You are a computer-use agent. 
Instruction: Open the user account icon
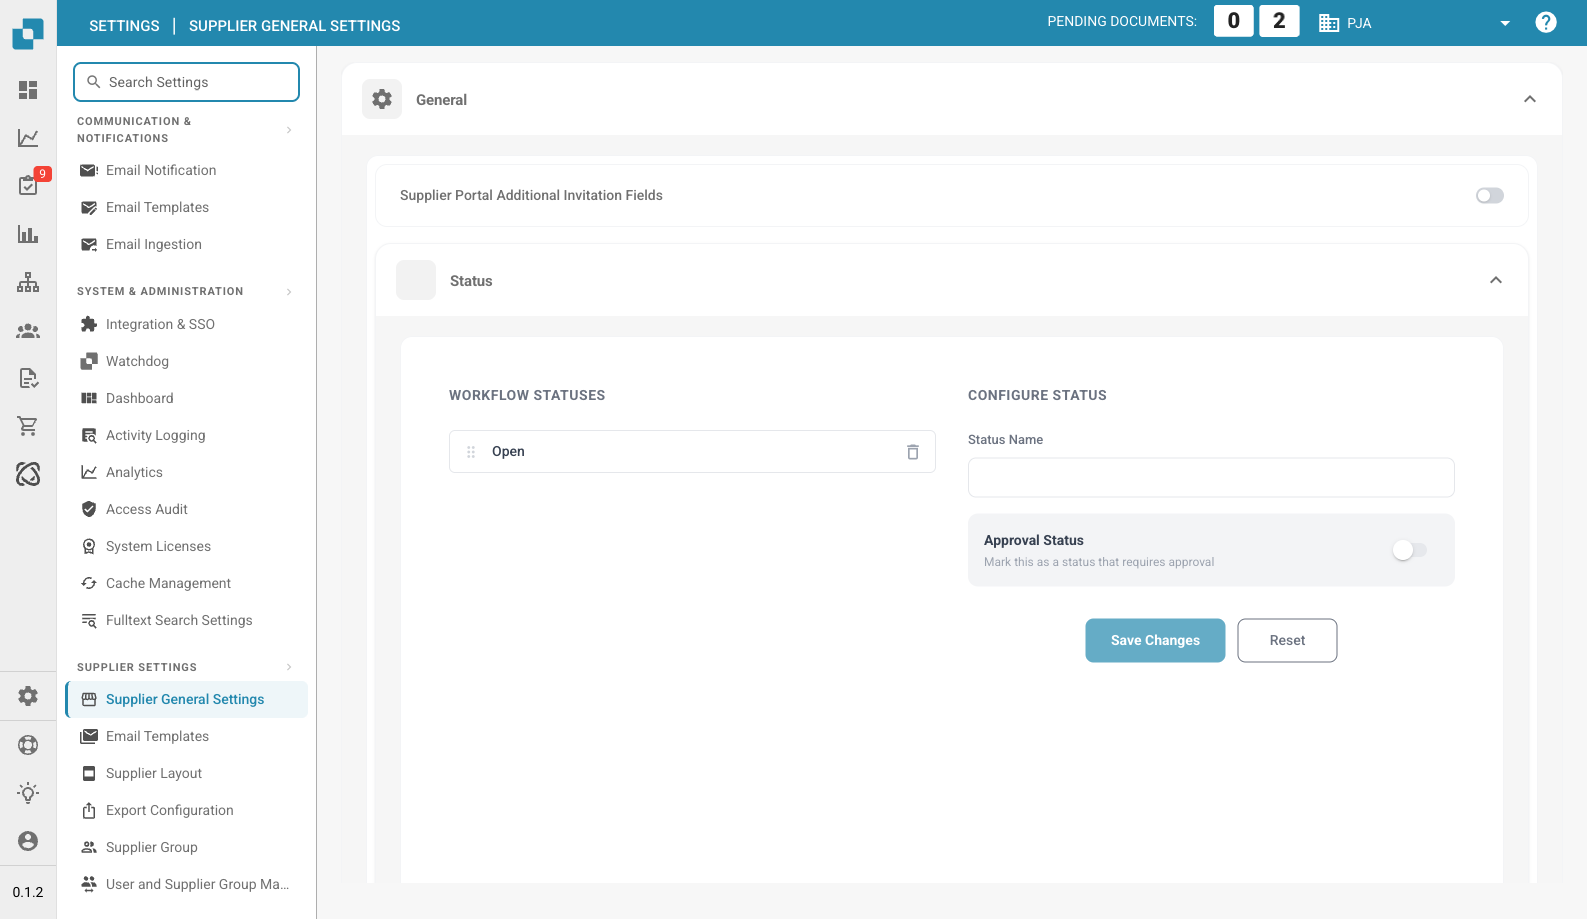coord(28,841)
